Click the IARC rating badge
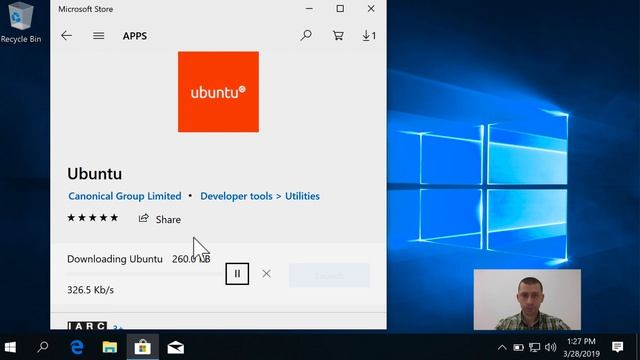 [x=87, y=325]
